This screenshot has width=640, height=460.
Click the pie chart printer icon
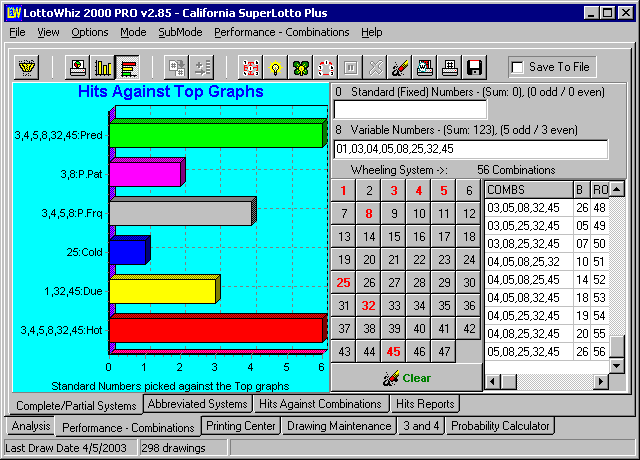(78, 67)
